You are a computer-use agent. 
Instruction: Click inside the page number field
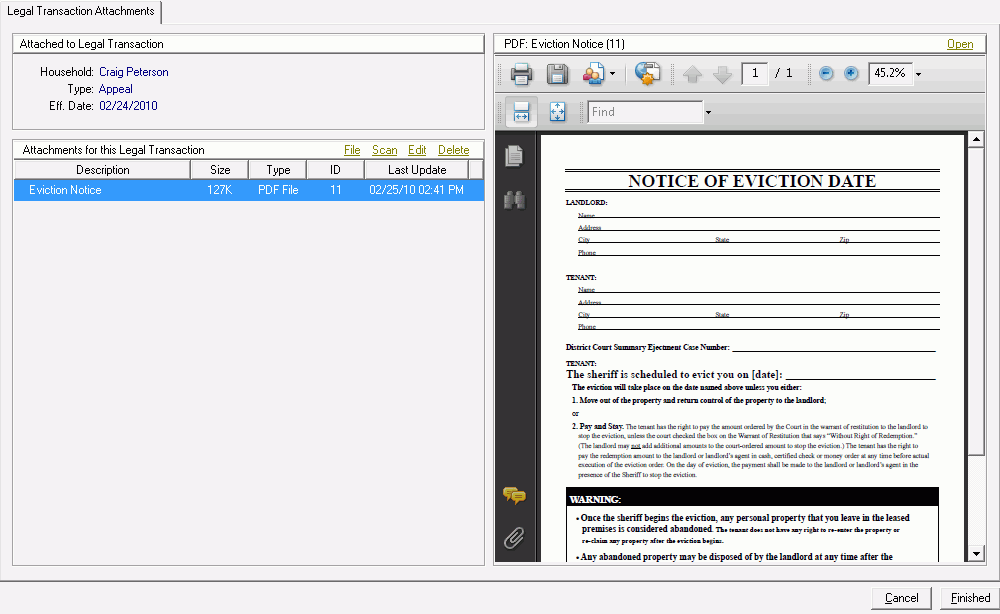[755, 73]
